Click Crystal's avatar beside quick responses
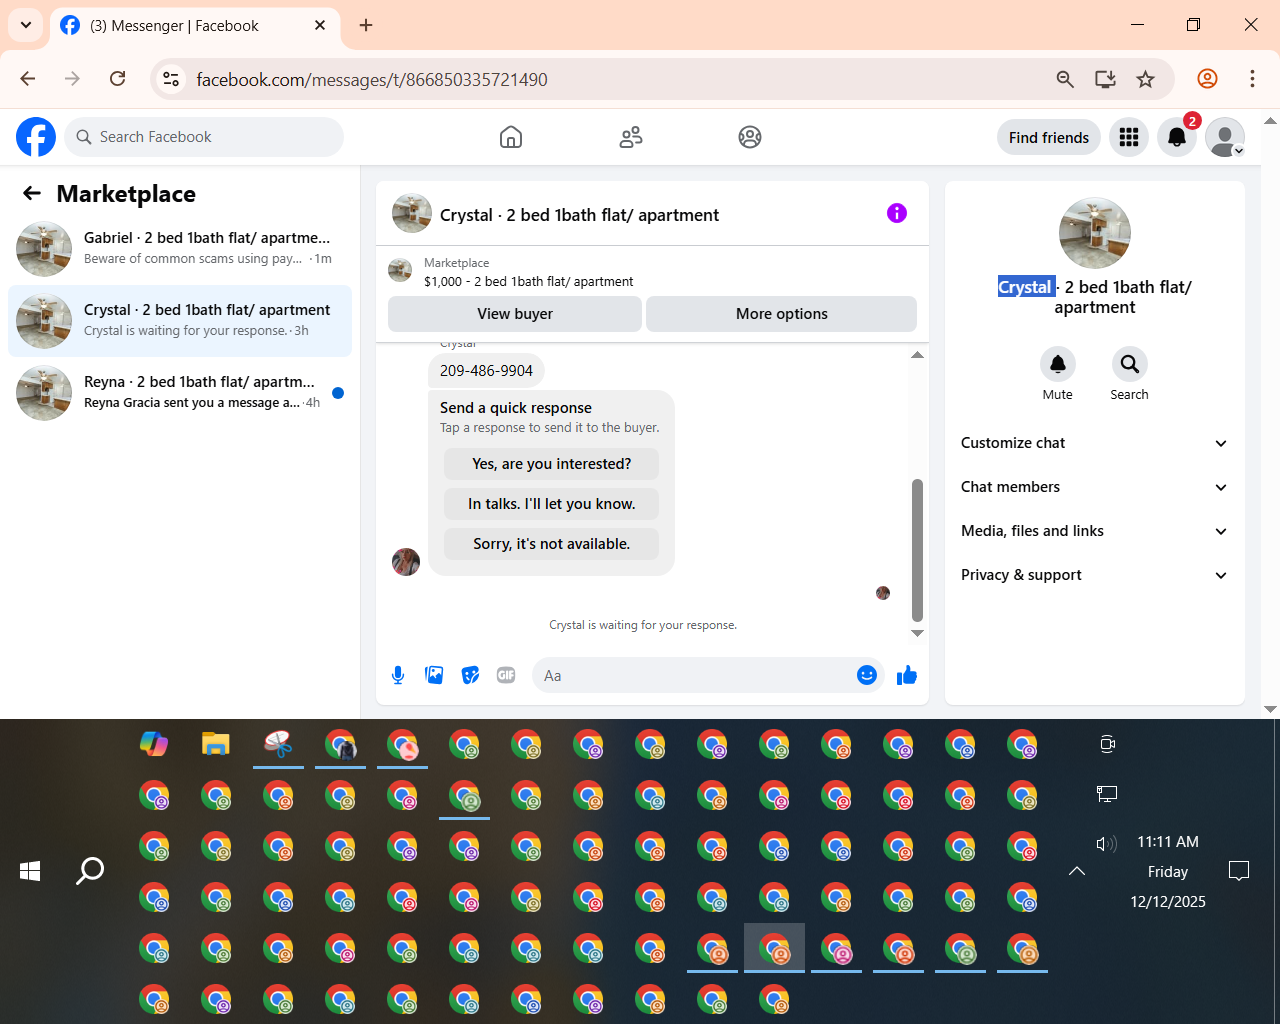Viewport: 1280px width, 1024px height. coord(406,562)
